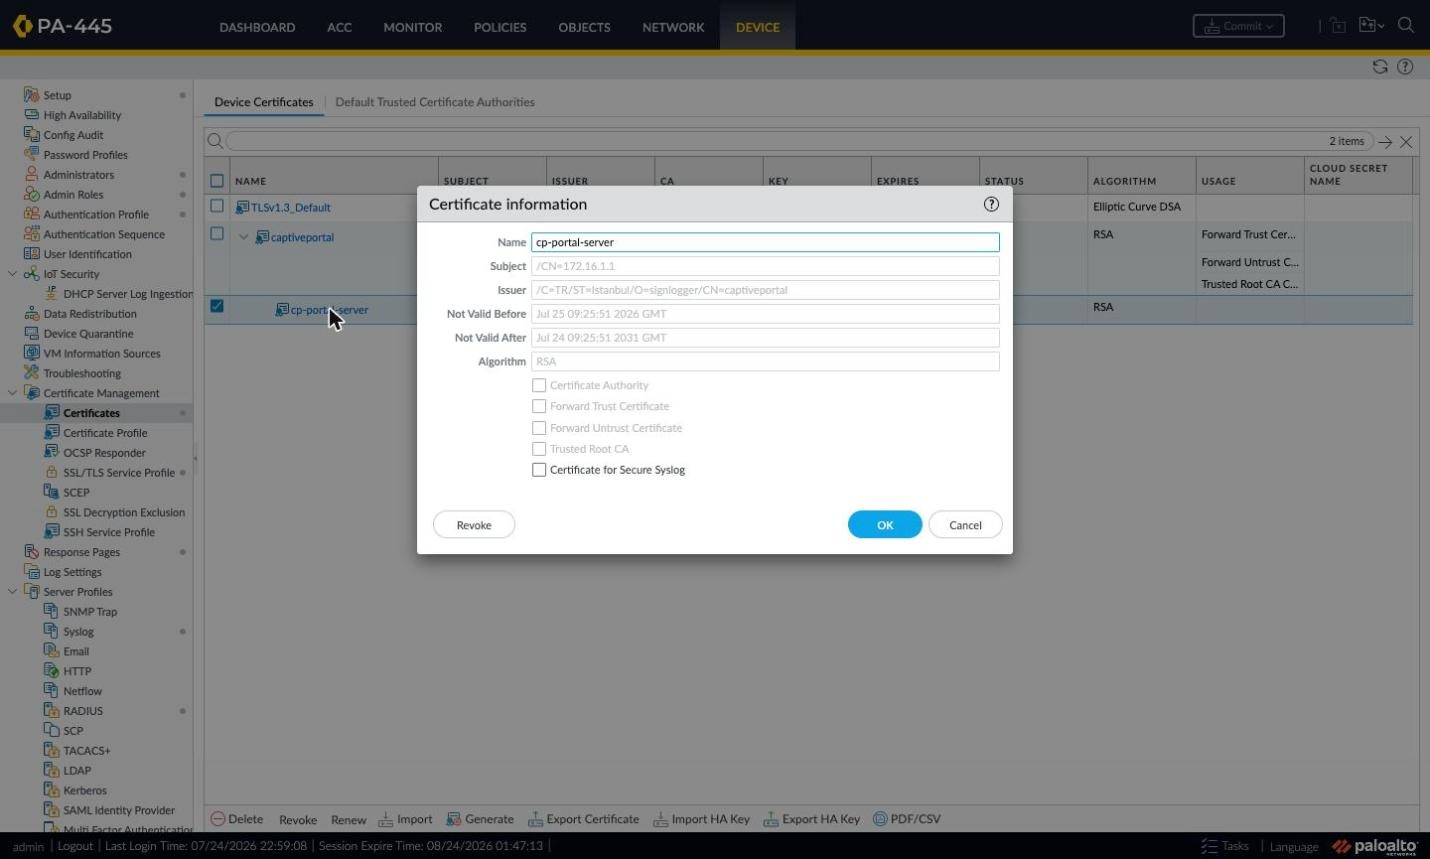Open help icon in Certificate information dialog
Image resolution: width=1430 pixels, height=859 pixels.
pos(991,204)
